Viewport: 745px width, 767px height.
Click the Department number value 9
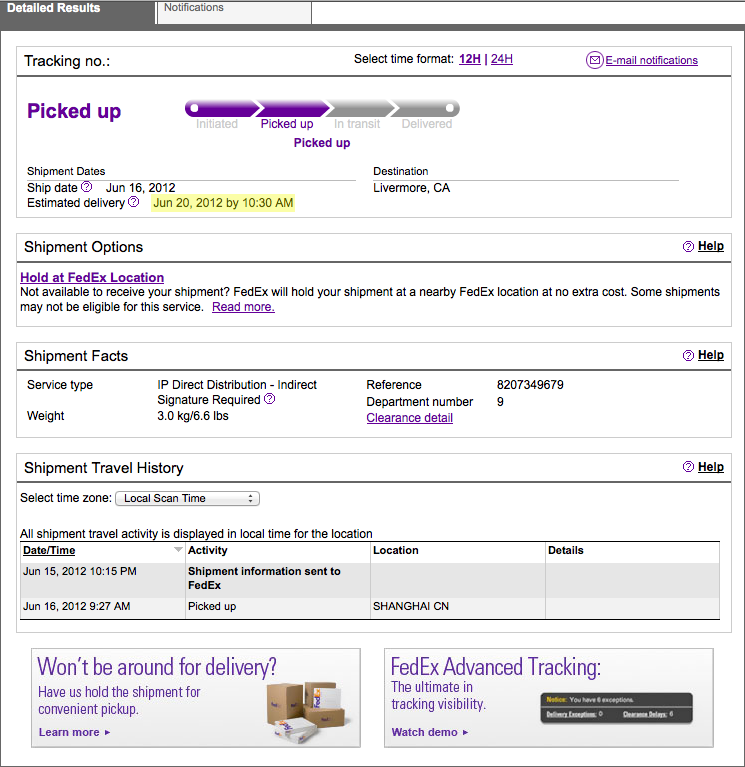tap(500, 402)
